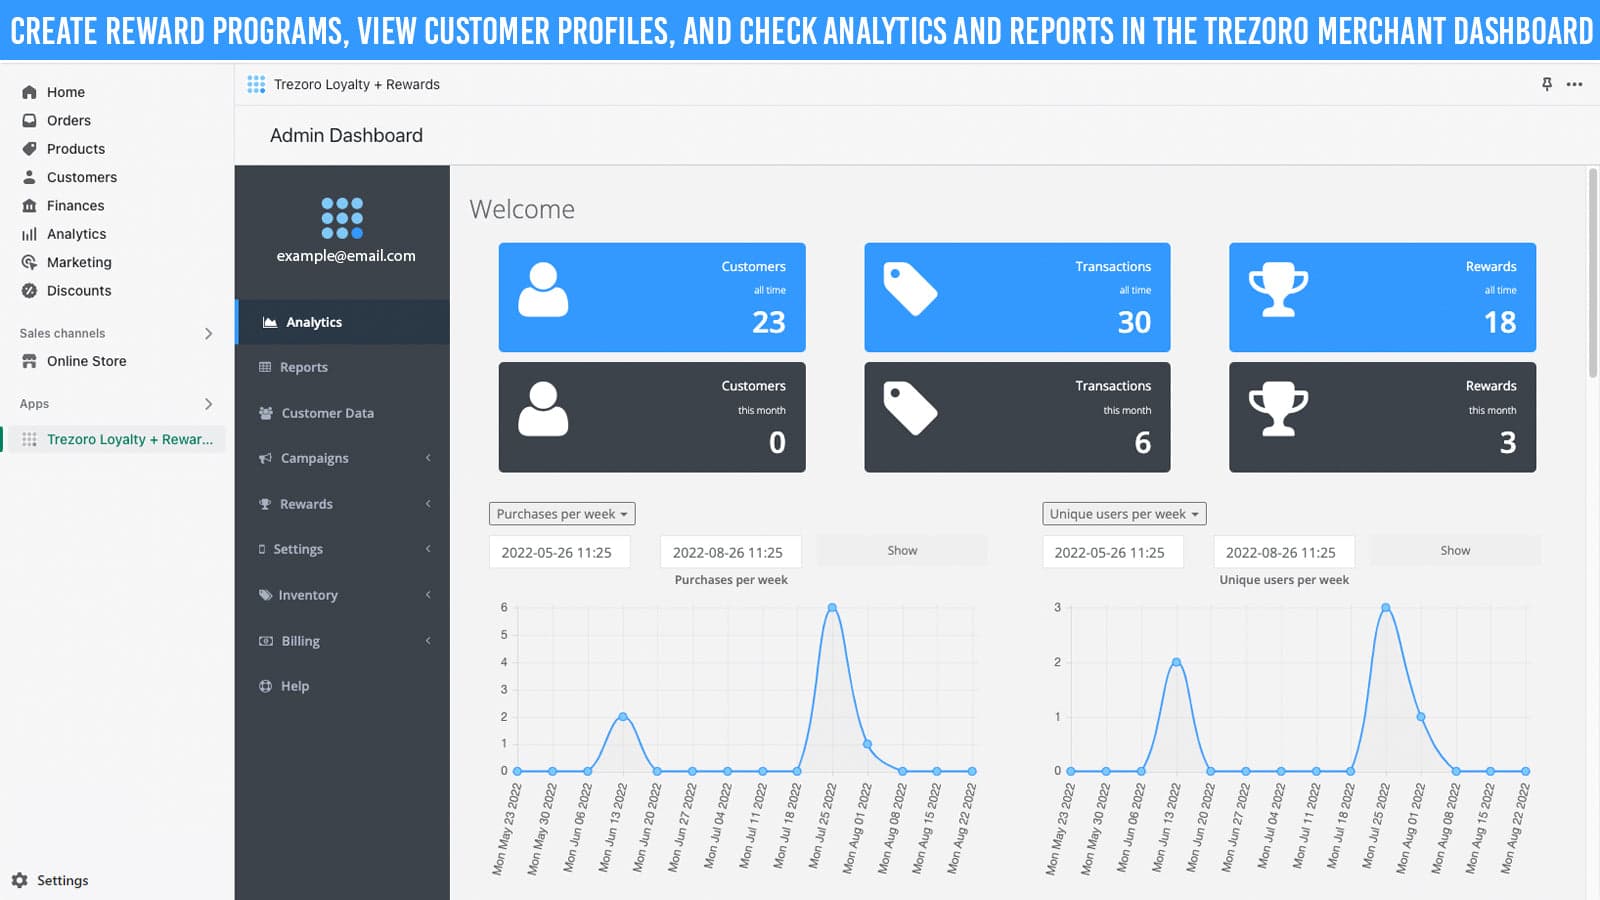Click the Trezoro dots logo in the header
The width and height of the screenshot is (1600, 900).
pyautogui.click(x=256, y=84)
